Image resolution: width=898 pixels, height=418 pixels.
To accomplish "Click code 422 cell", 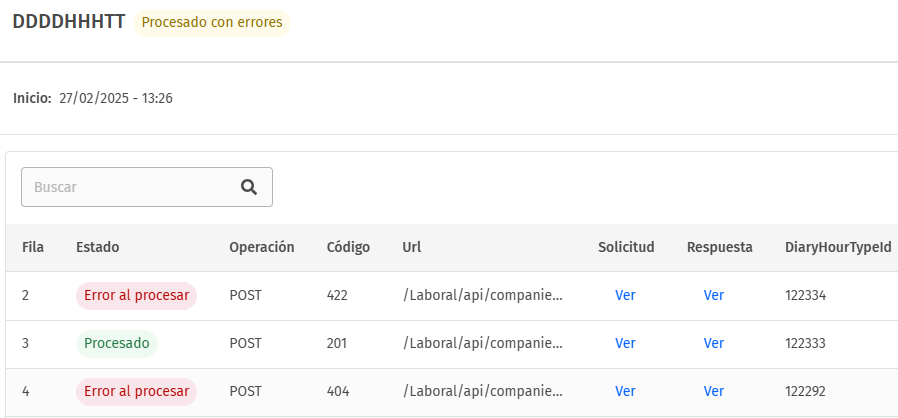I will 337,295.
